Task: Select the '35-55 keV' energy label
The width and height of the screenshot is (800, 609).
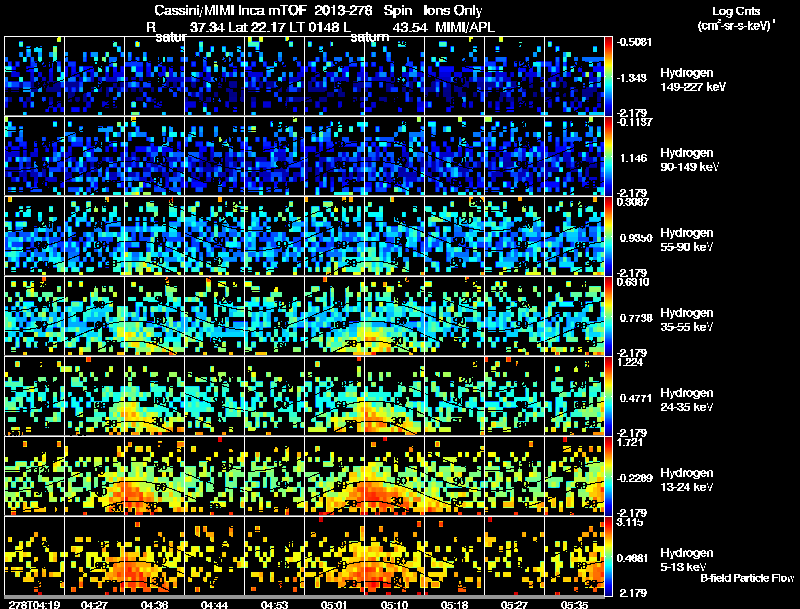Action: 686,327
